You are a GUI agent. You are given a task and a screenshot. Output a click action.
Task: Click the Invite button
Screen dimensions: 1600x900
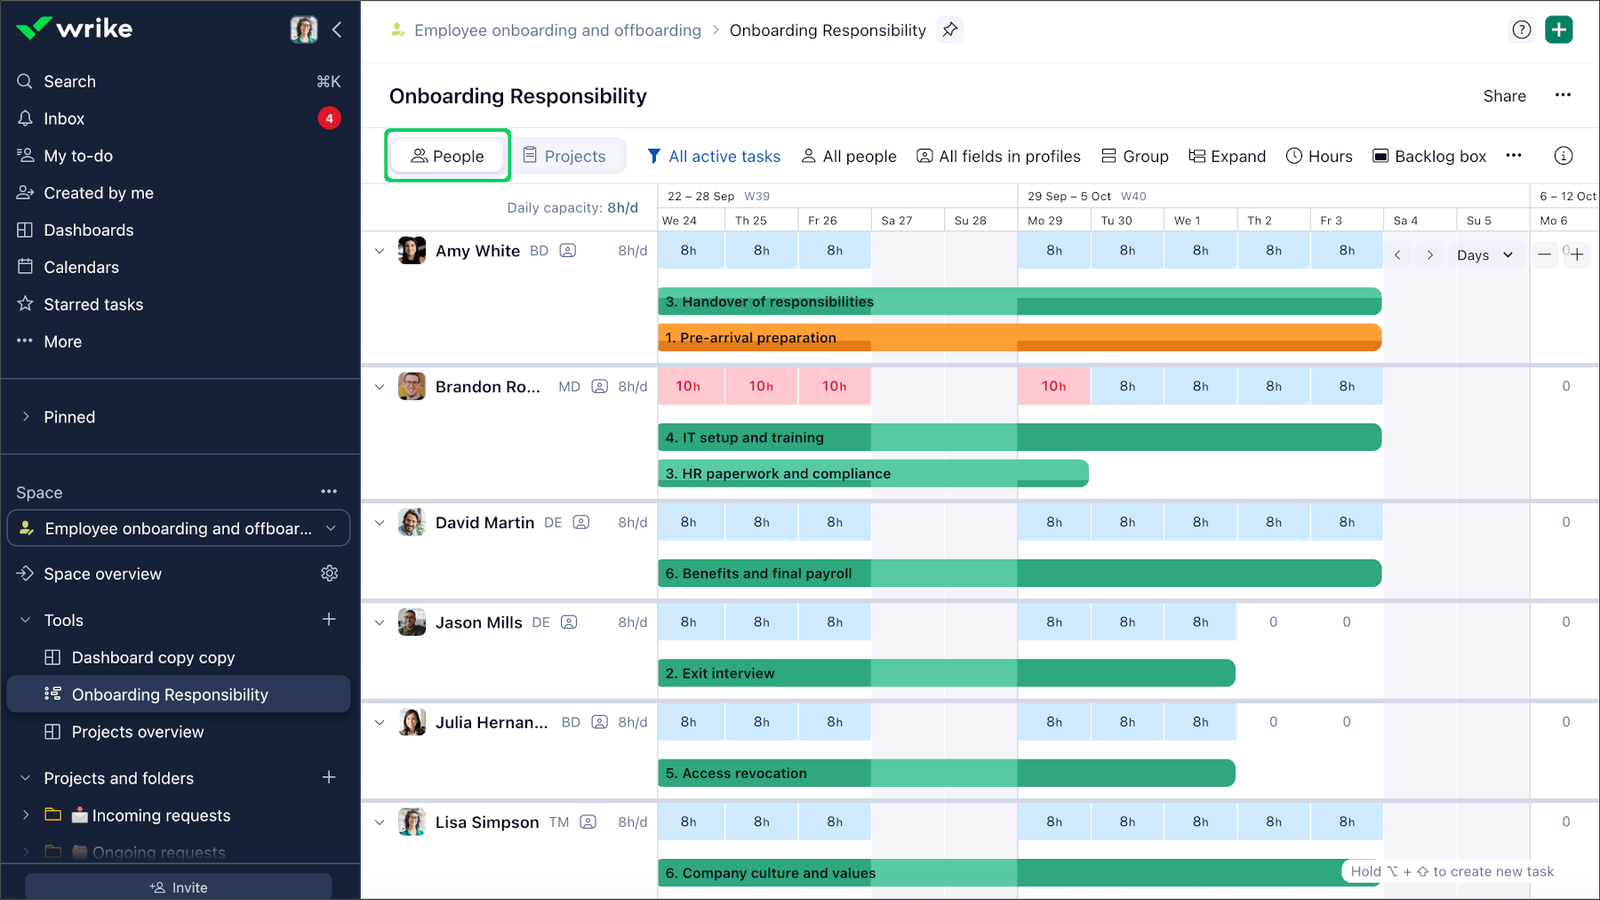(179, 887)
